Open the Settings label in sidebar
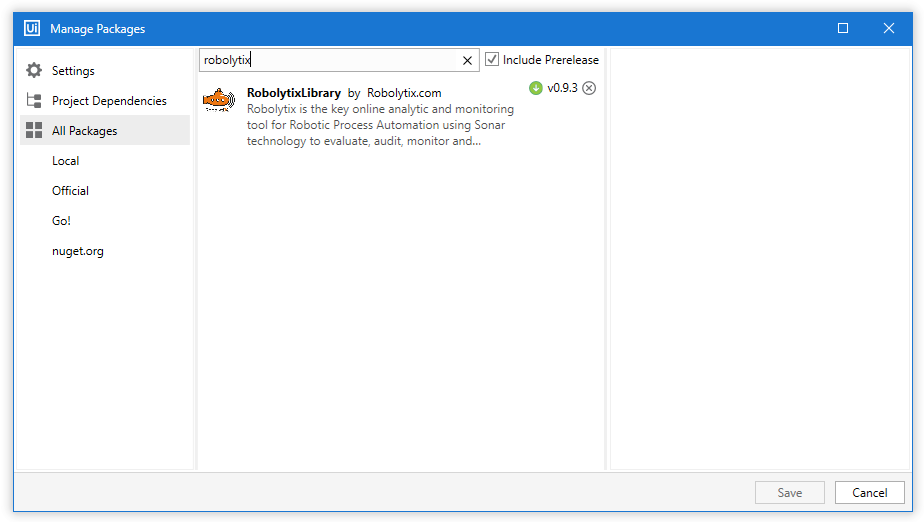The height and width of the screenshot is (522, 924). (x=73, y=71)
